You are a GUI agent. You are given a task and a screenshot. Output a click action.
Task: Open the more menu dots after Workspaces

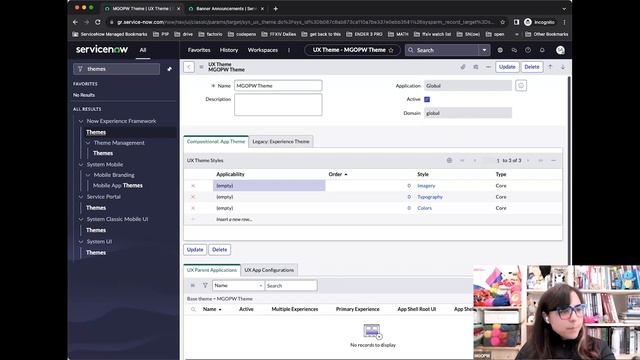pyautogui.click(x=289, y=50)
